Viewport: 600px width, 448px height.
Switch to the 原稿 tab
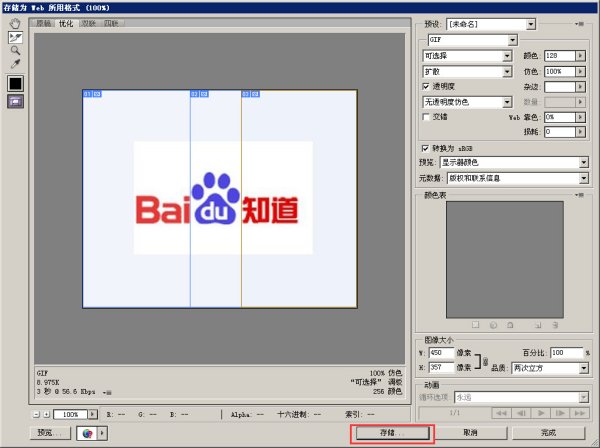[x=44, y=23]
